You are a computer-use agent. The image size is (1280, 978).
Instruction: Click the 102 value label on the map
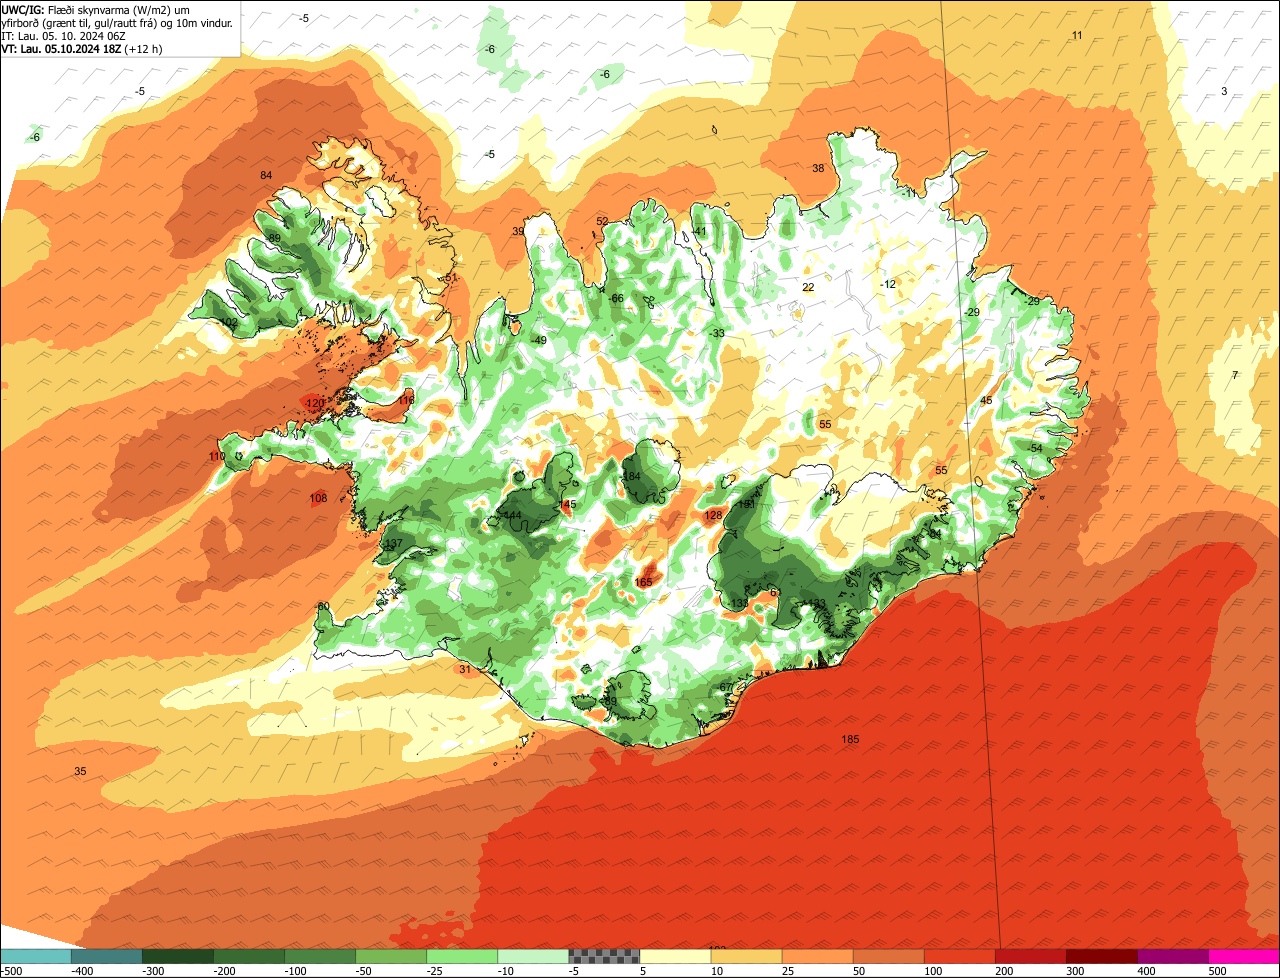point(229,322)
